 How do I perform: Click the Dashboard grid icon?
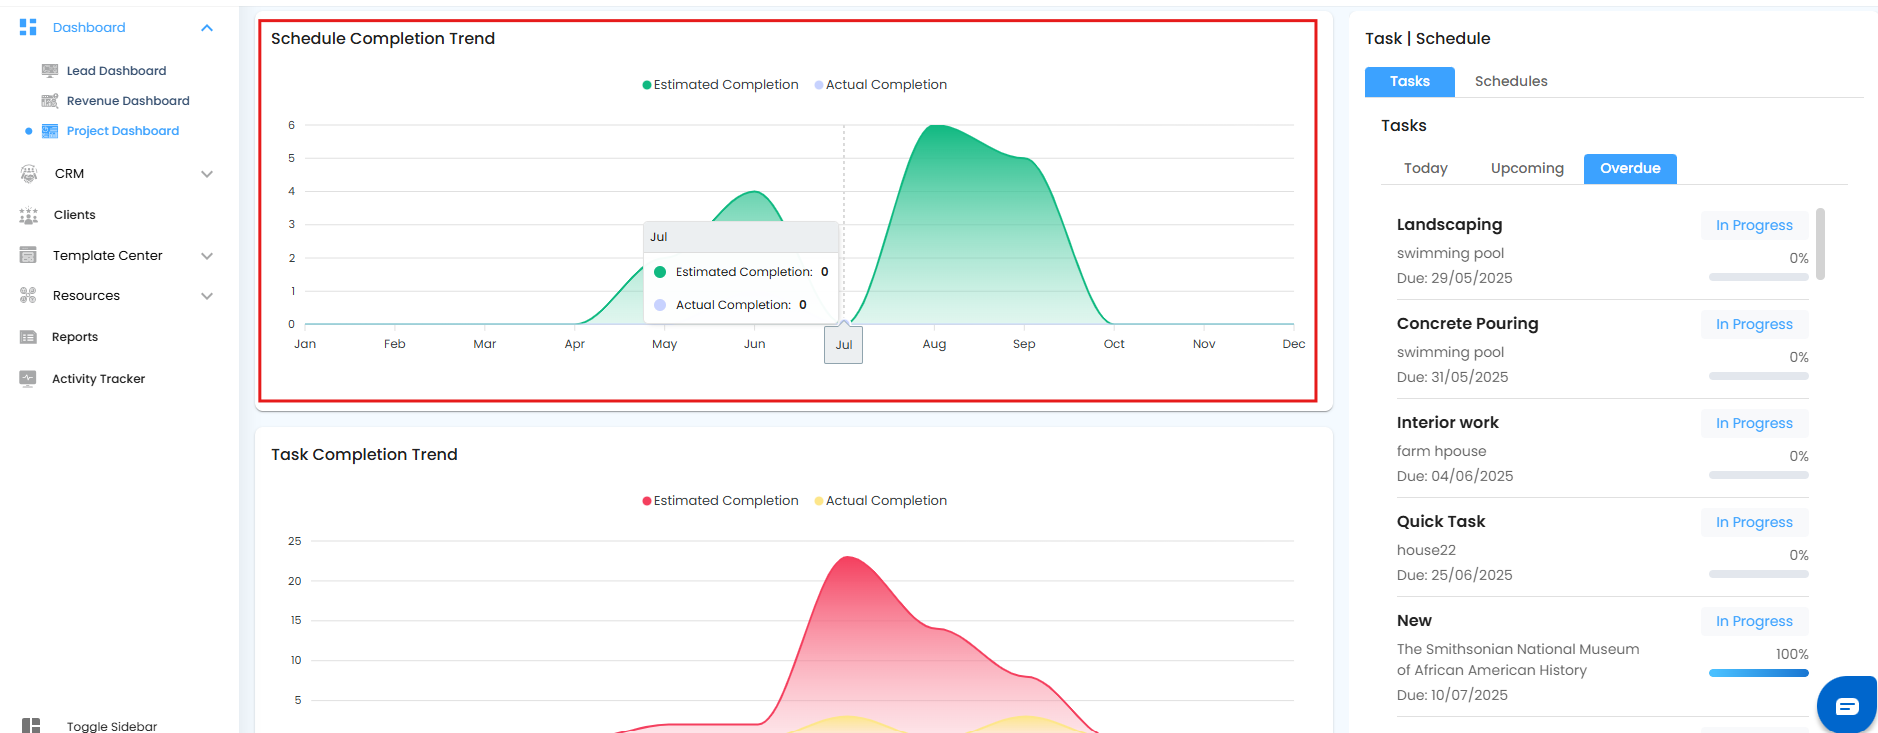pyautogui.click(x=28, y=27)
